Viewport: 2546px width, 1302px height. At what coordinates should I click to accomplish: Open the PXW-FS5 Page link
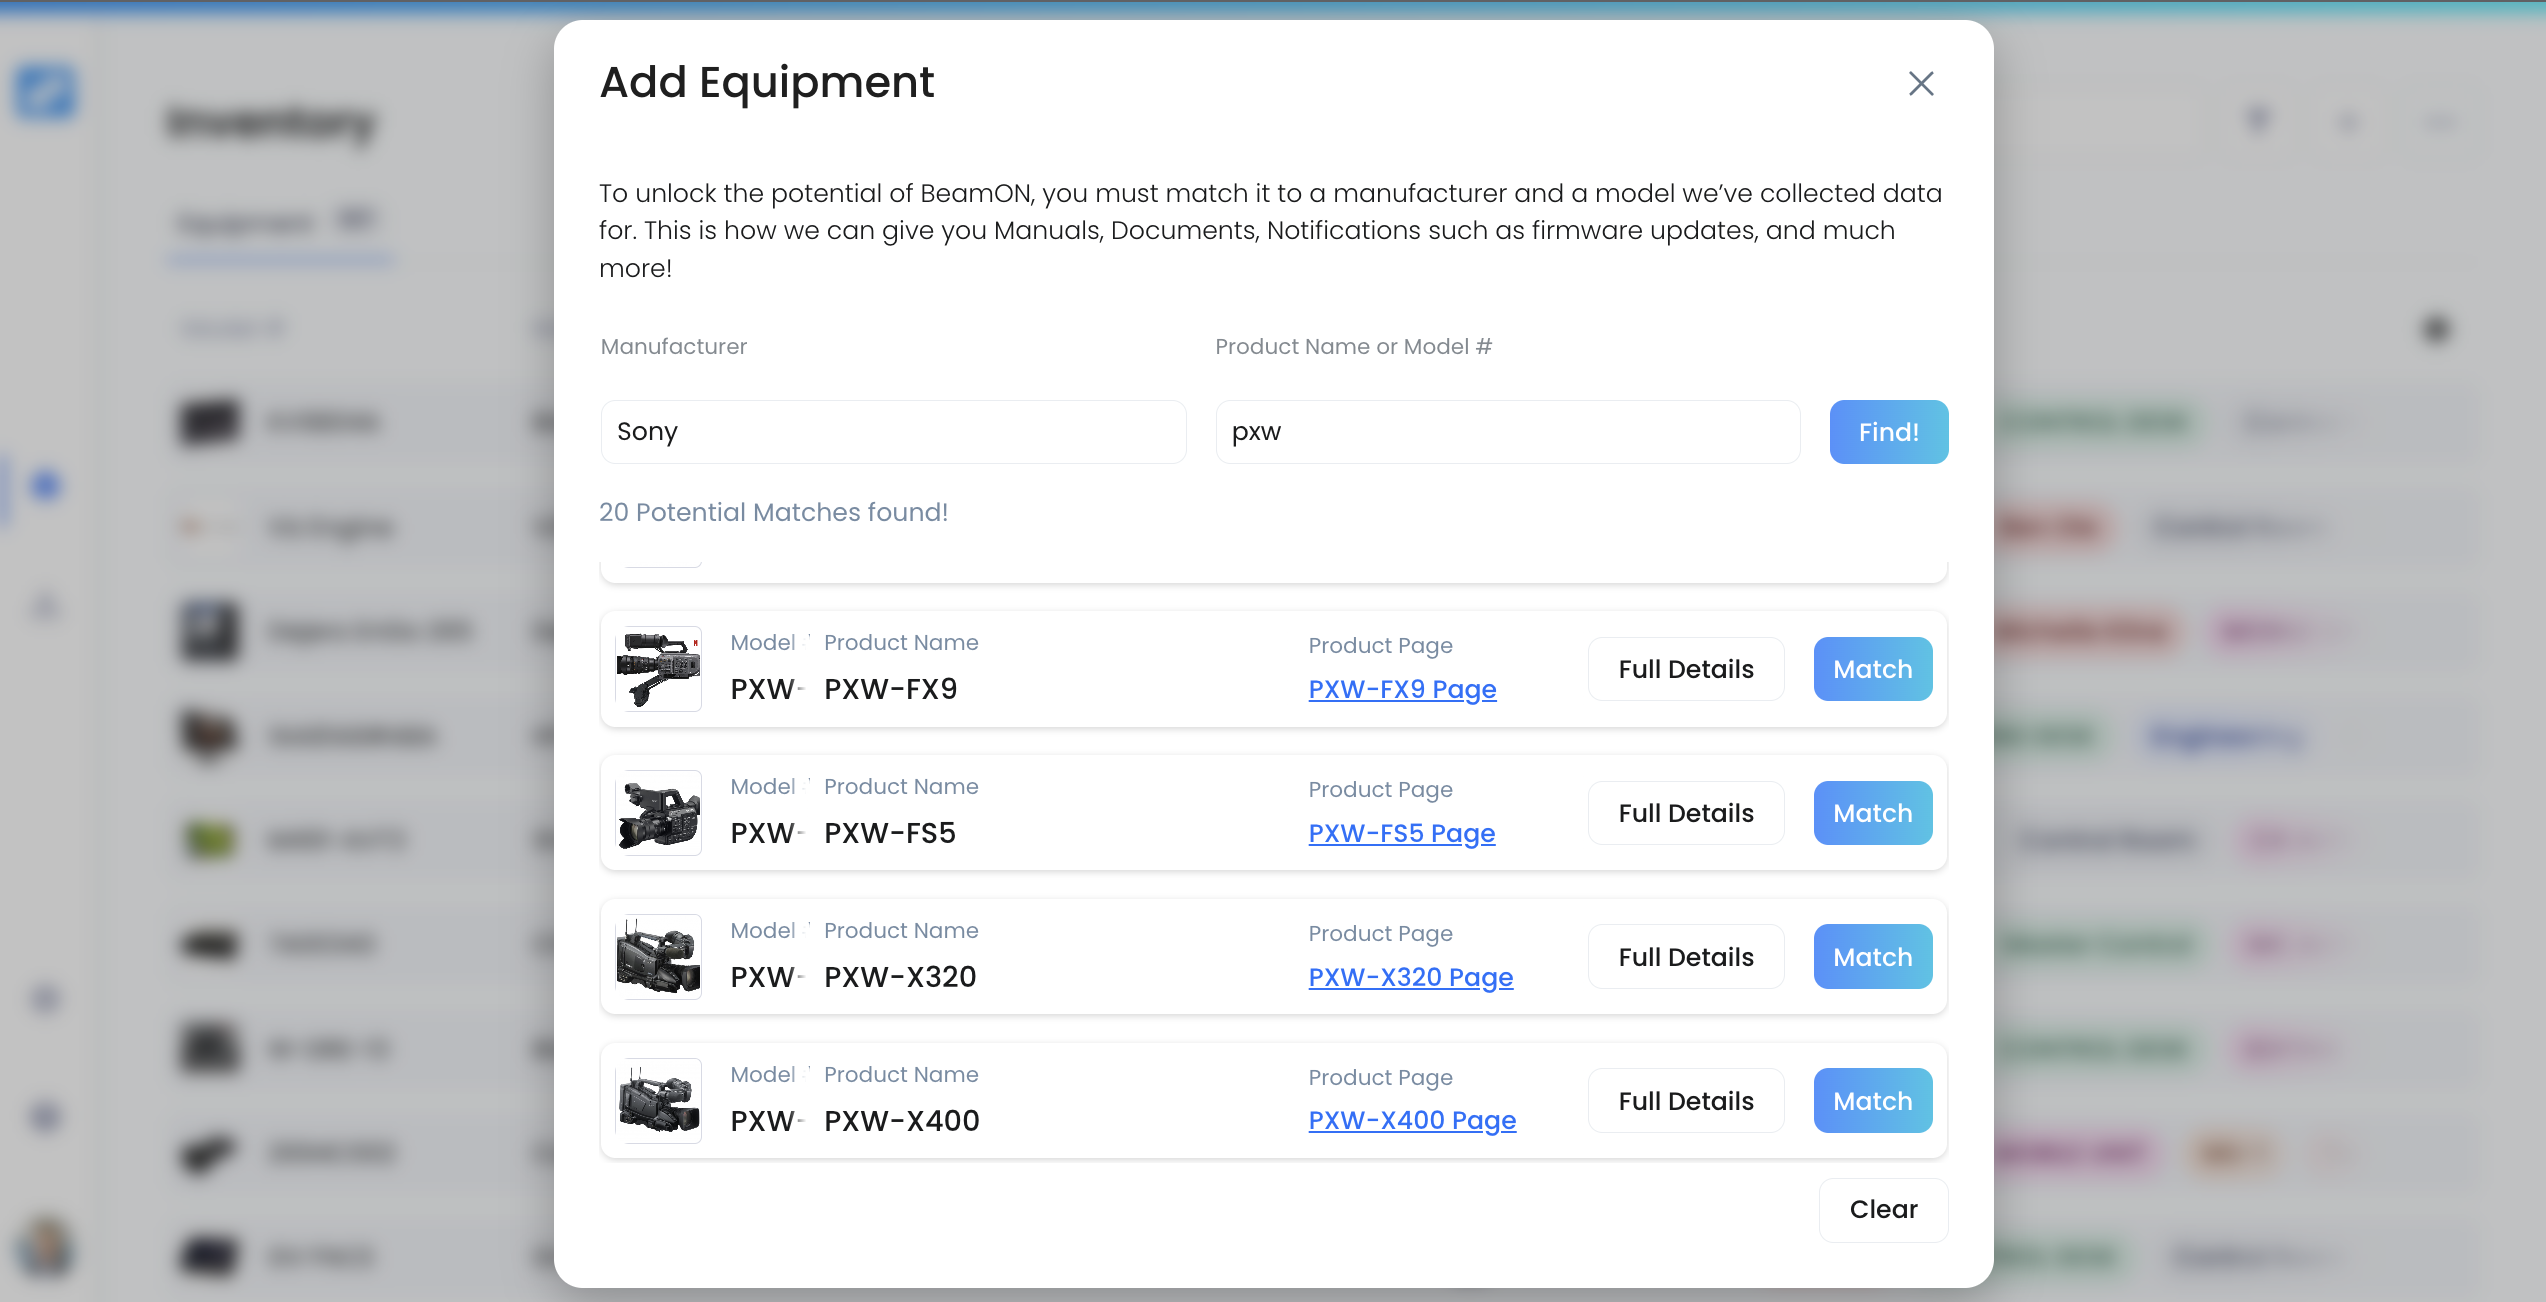pos(1401,833)
